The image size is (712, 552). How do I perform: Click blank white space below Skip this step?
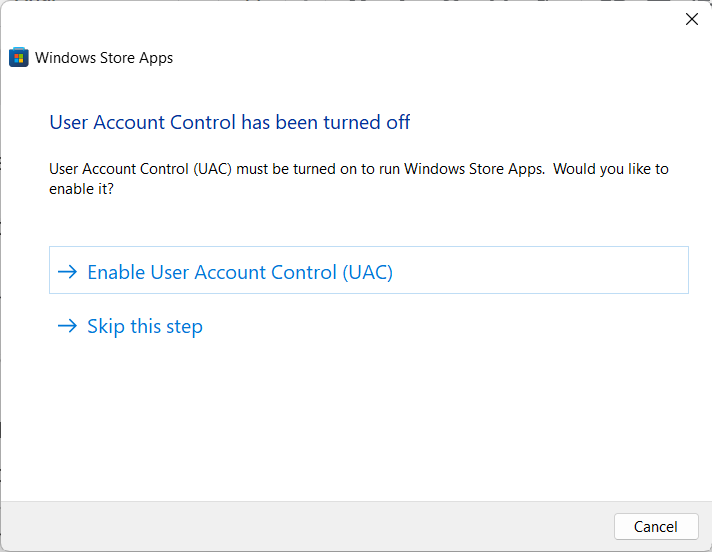(350, 420)
